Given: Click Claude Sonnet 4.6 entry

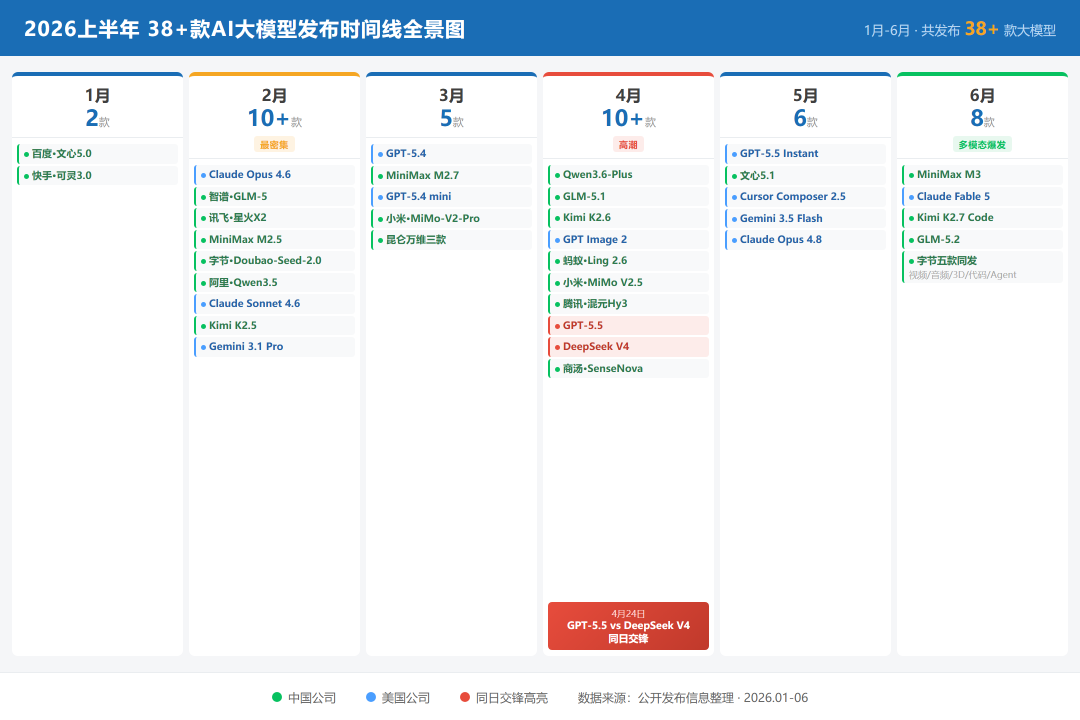Looking at the screenshot, I should coord(274,303).
